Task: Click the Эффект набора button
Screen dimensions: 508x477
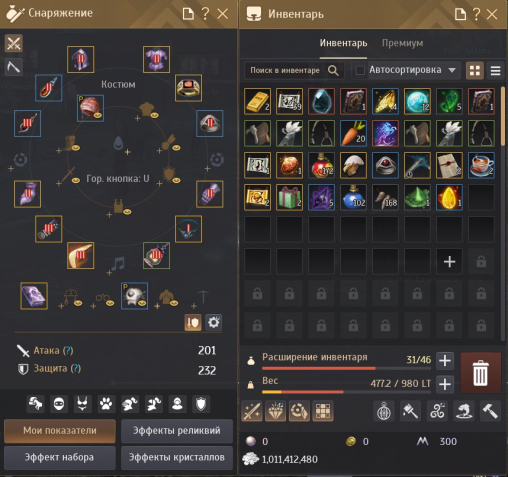Action: (60, 457)
